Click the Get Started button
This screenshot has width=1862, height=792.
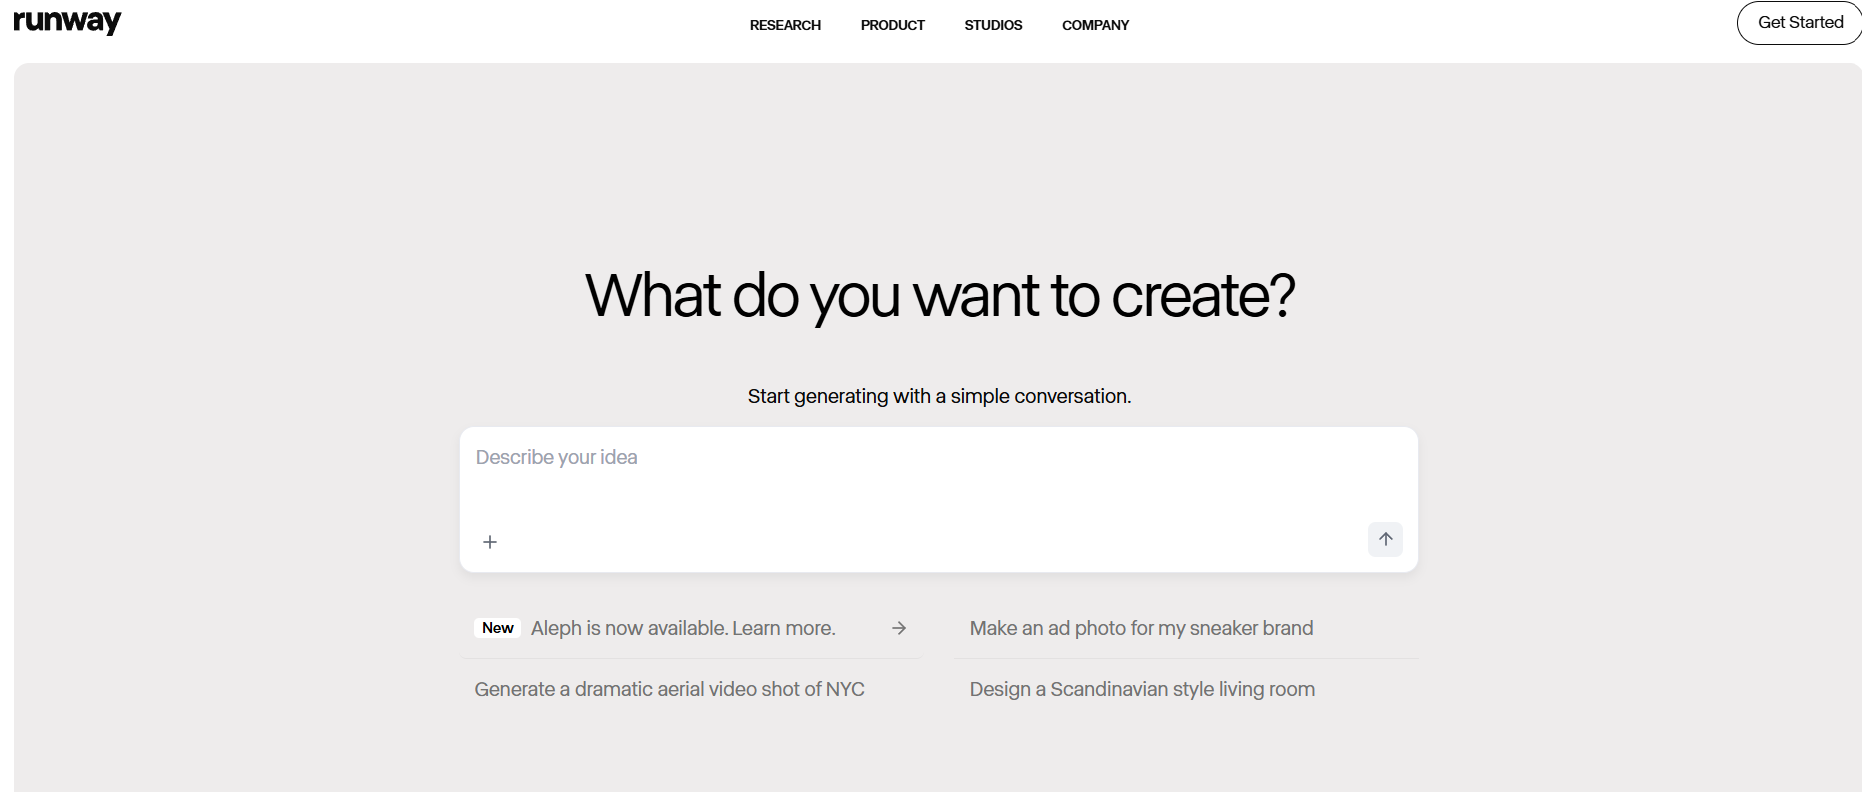coord(1800,22)
